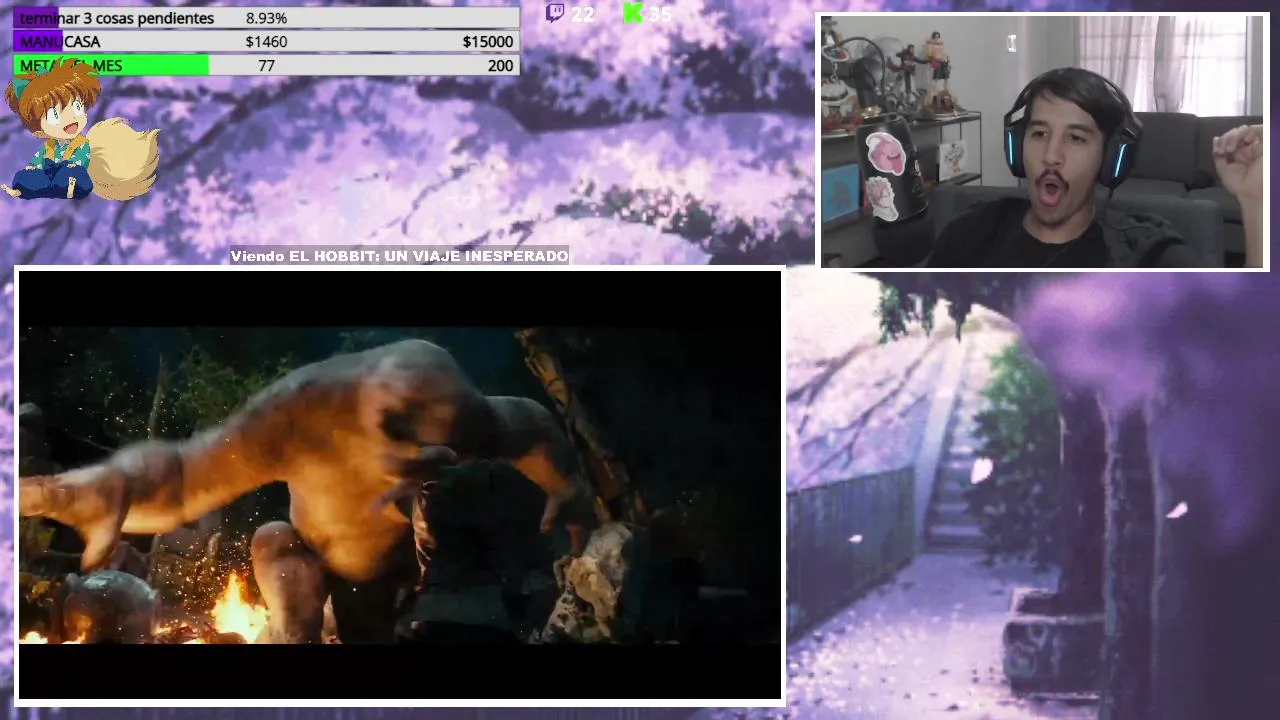Click the Twitch logo icon

tap(555, 13)
